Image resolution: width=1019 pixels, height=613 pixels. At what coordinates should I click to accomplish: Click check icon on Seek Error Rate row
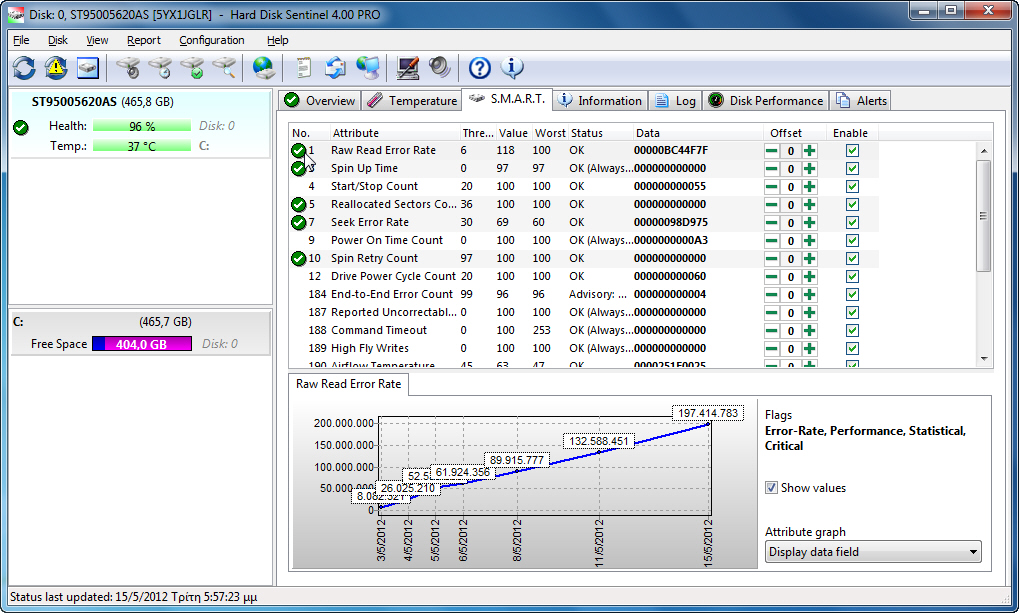click(298, 222)
